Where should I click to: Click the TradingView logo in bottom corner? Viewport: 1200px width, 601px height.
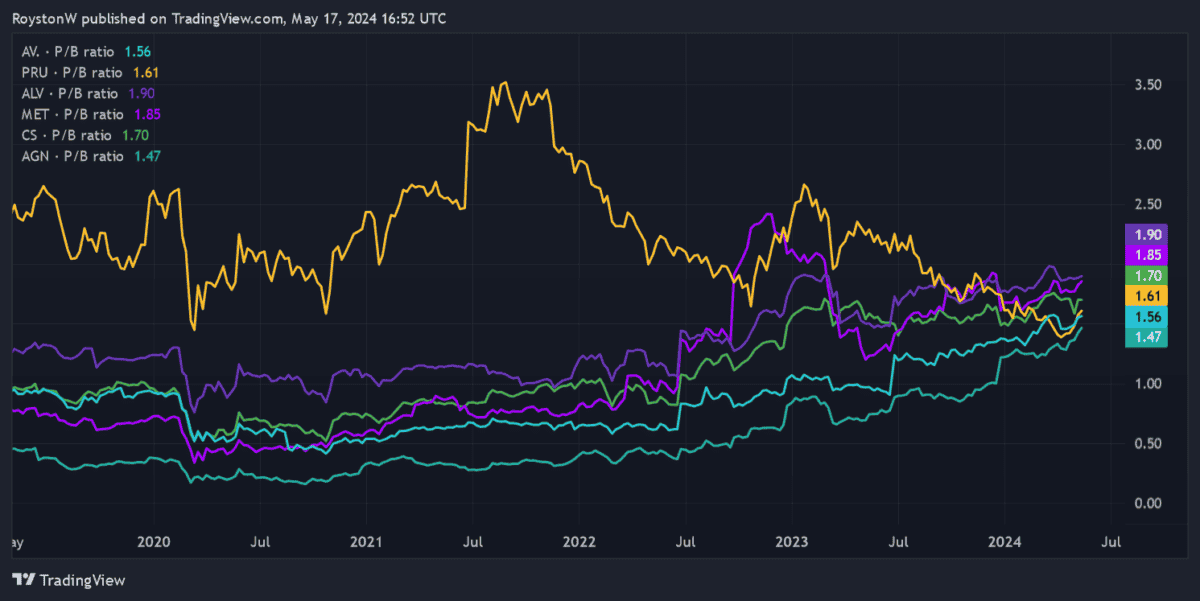tap(69, 580)
